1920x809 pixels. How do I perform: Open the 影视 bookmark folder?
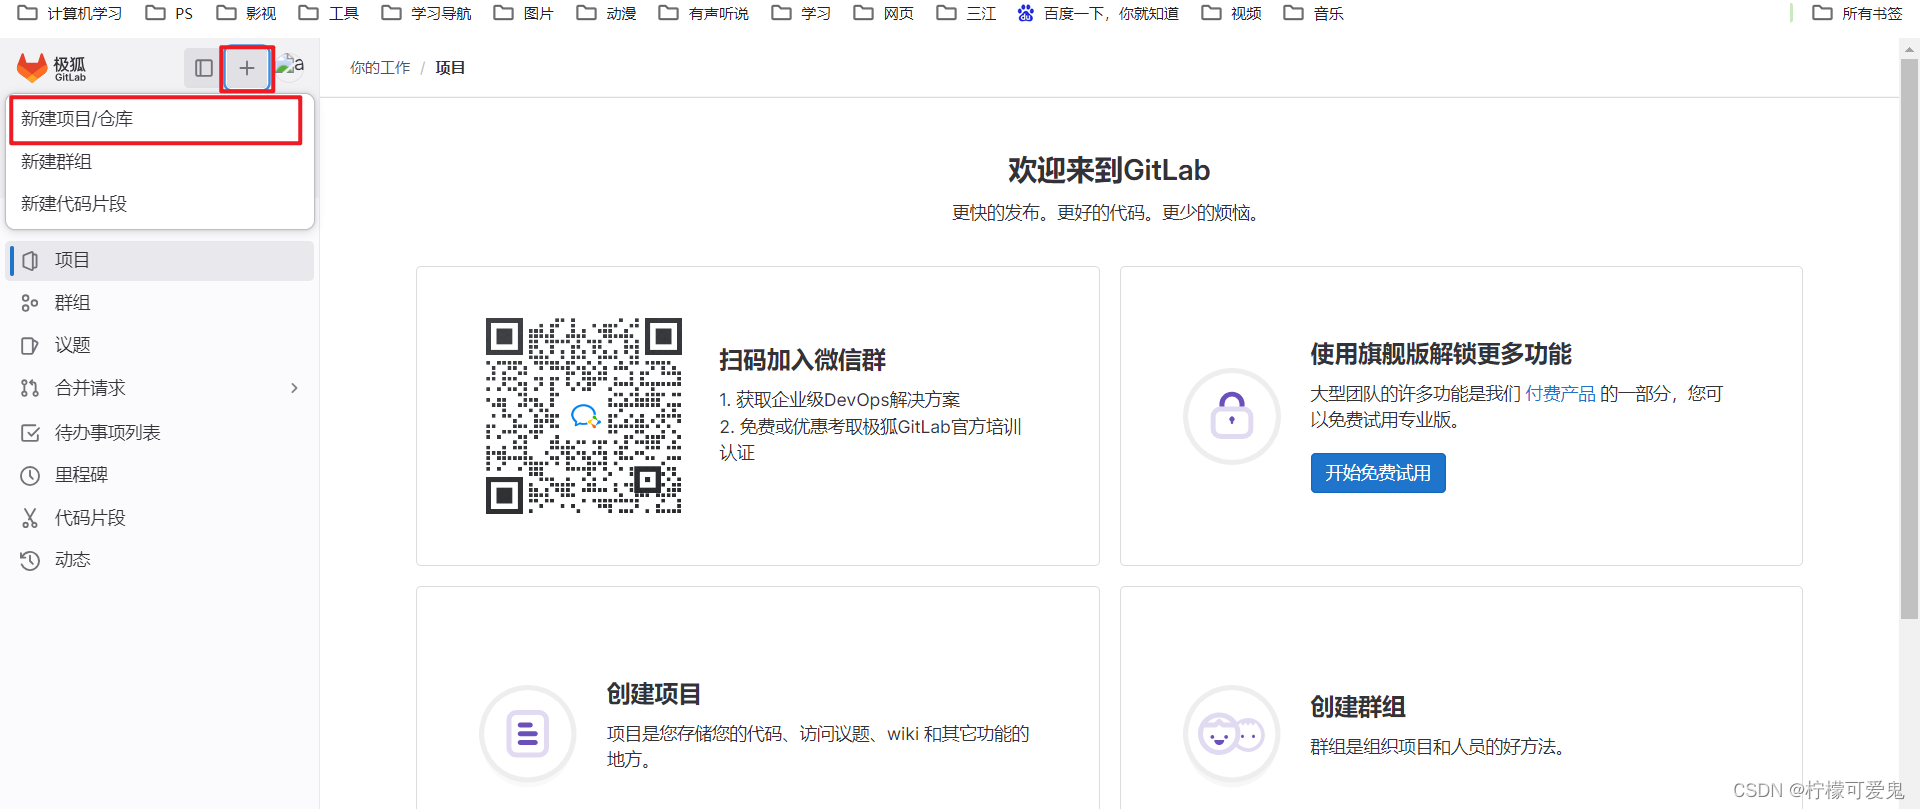click(x=246, y=13)
